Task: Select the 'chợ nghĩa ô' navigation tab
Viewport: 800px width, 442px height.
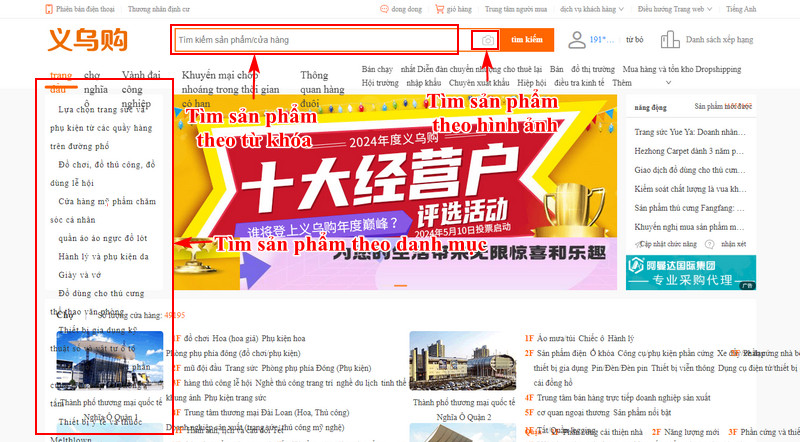Action: point(95,89)
